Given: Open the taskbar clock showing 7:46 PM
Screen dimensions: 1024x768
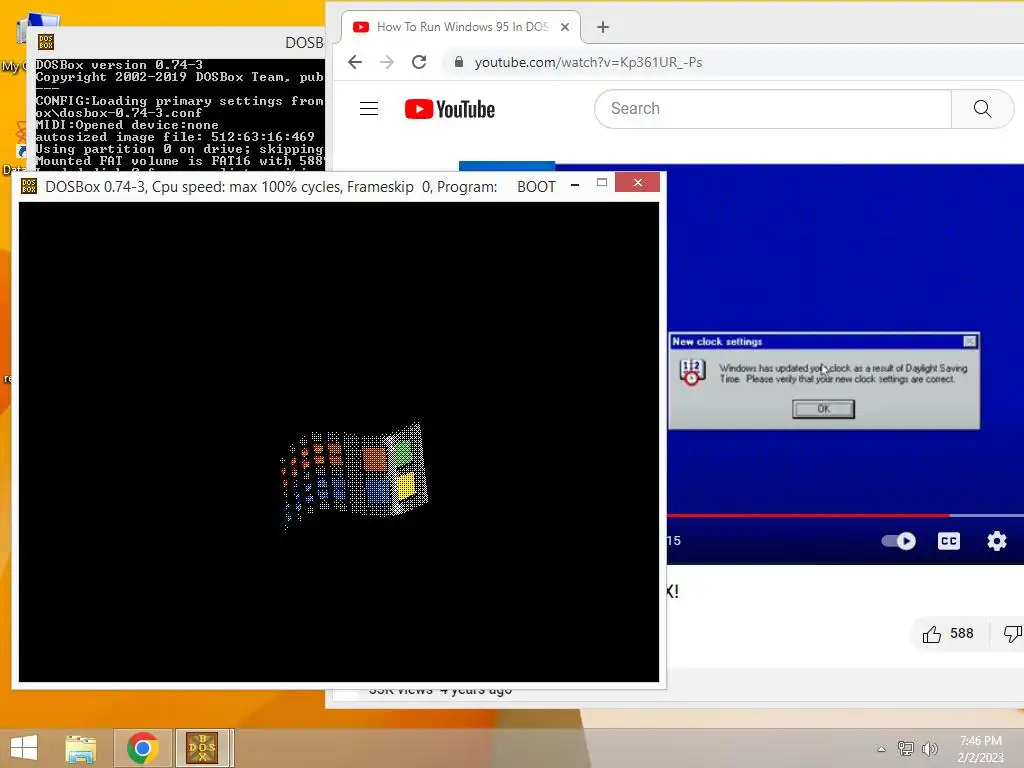Looking at the screenshot, I should 980,749.
